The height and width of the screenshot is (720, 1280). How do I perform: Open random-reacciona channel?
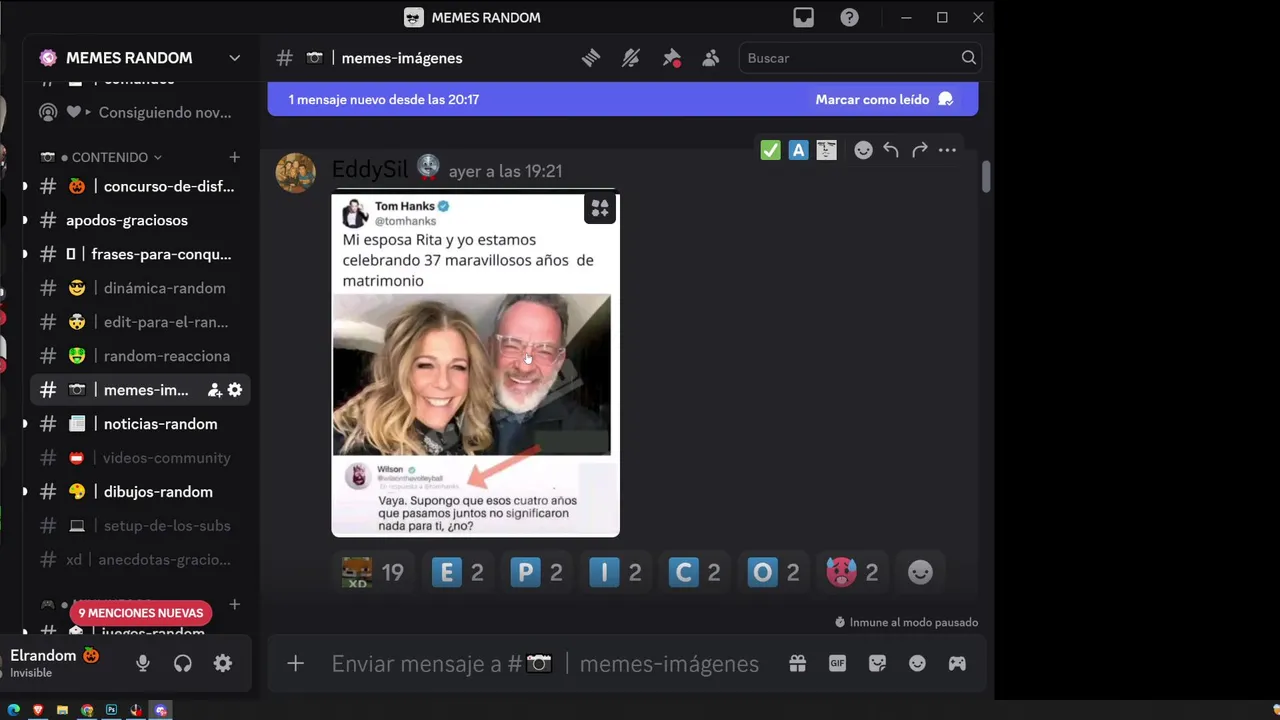(x=140, y=356)
